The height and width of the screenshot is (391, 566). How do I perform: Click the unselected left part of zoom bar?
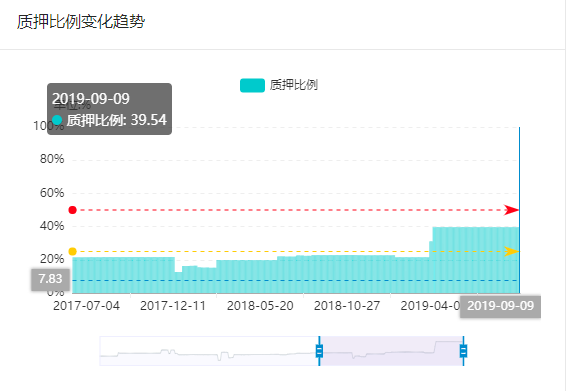pyautogui.click(x=209, y=351)
